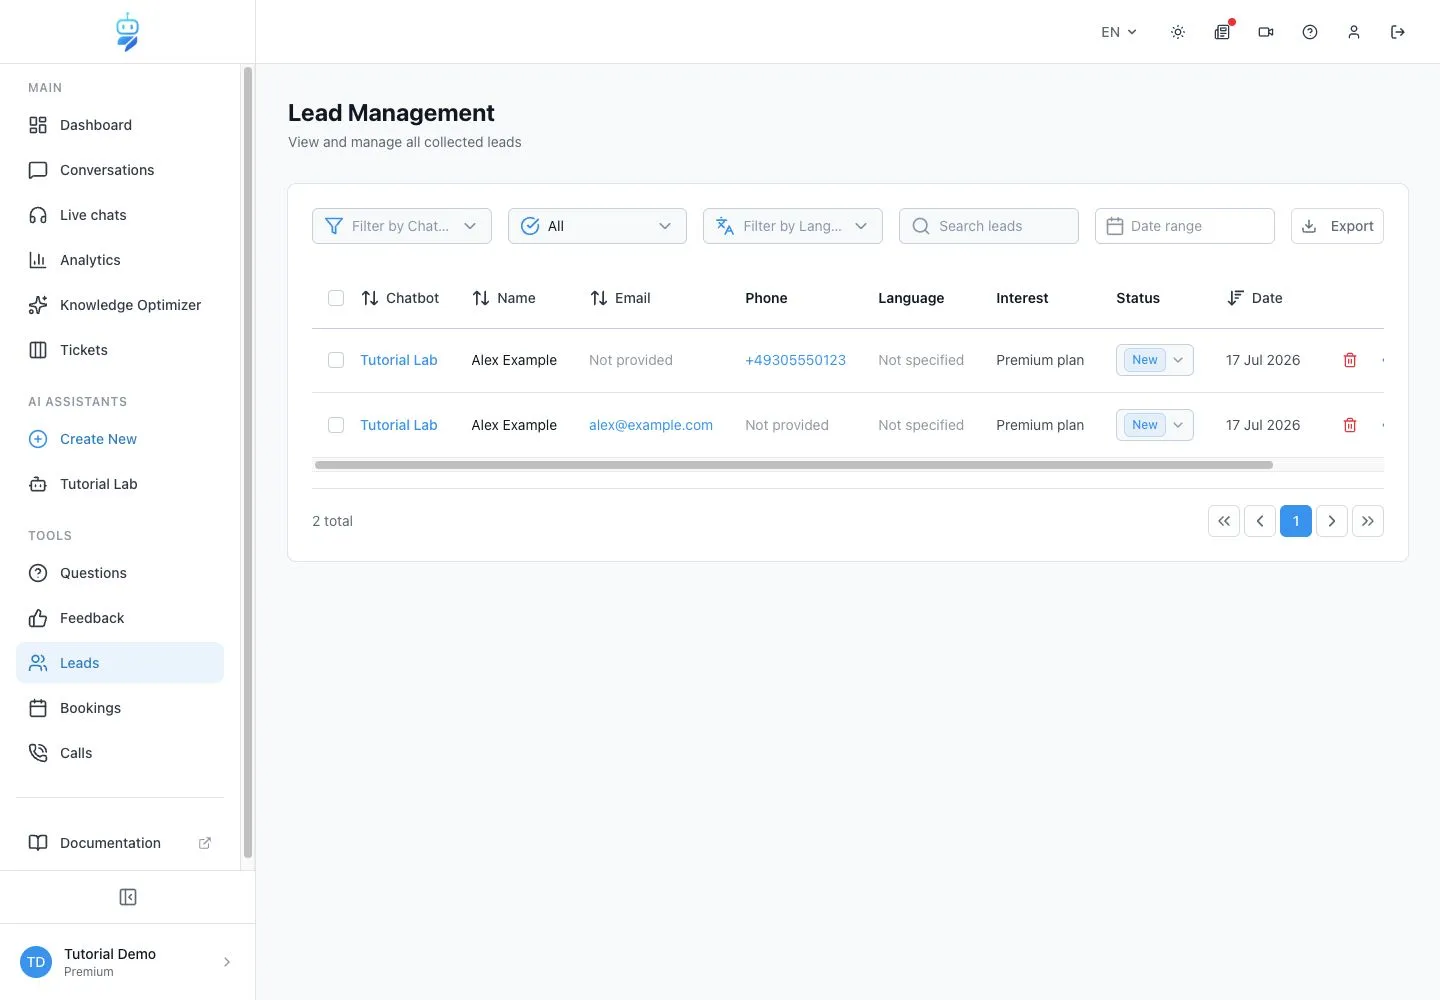Click the chatbot logo icon
The width and height of the screenshot is (1440, 1000).
[x=127, y=32]
